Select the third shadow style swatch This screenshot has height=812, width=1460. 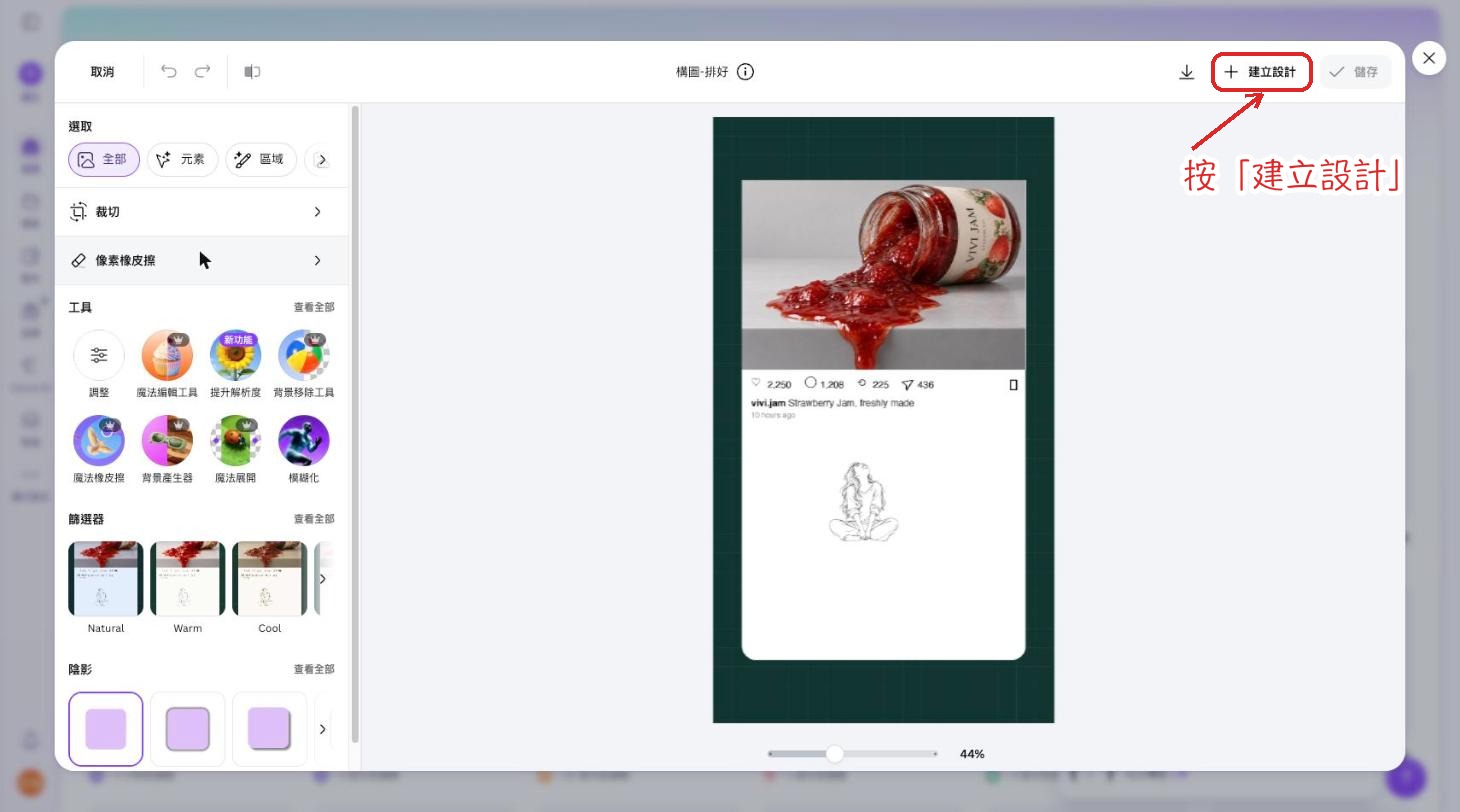270,729
